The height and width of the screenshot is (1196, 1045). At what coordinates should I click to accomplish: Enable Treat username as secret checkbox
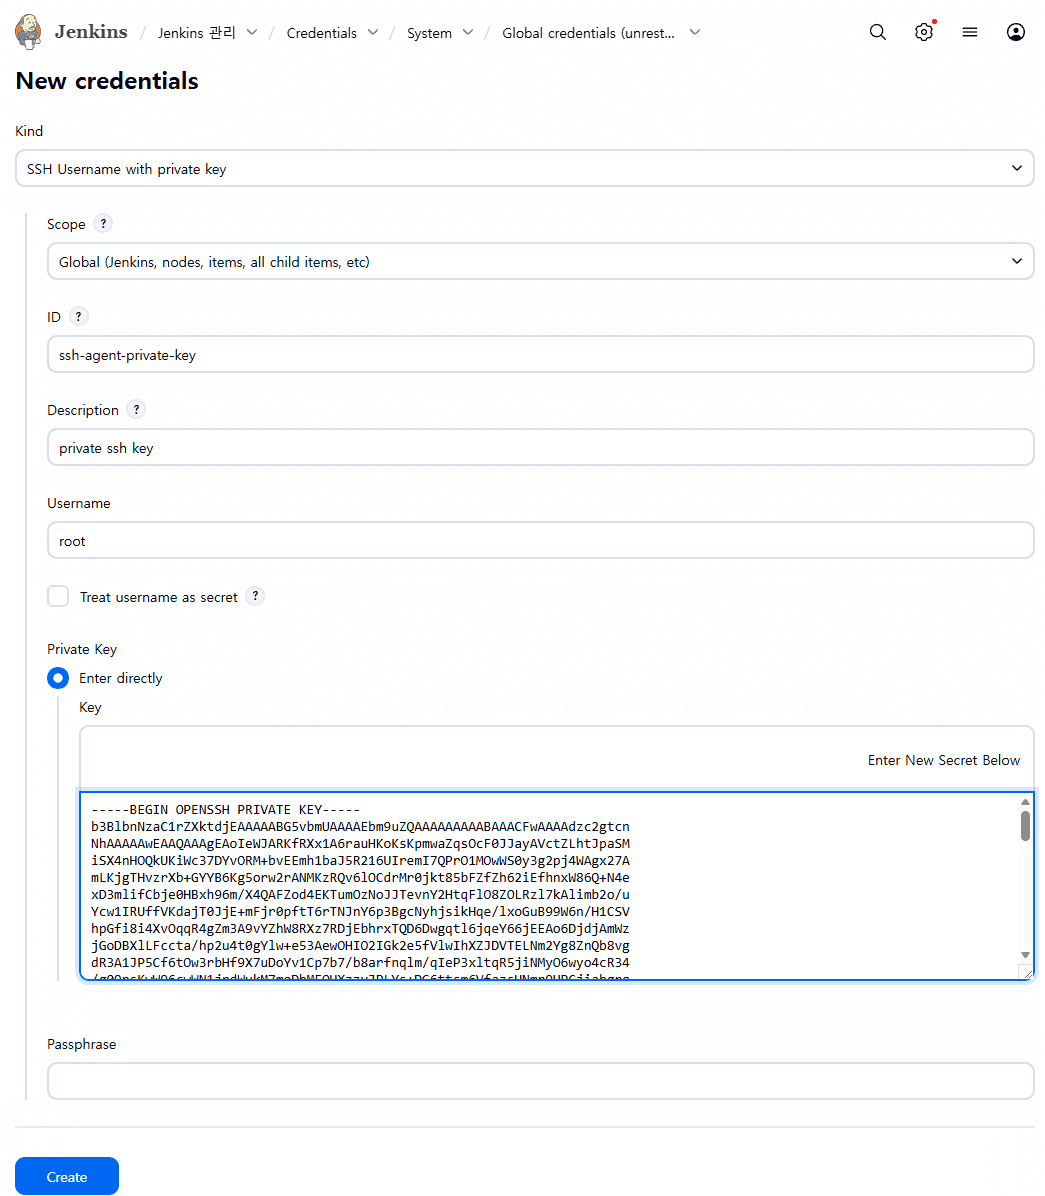pyautogui.click(x=59, y=597)
